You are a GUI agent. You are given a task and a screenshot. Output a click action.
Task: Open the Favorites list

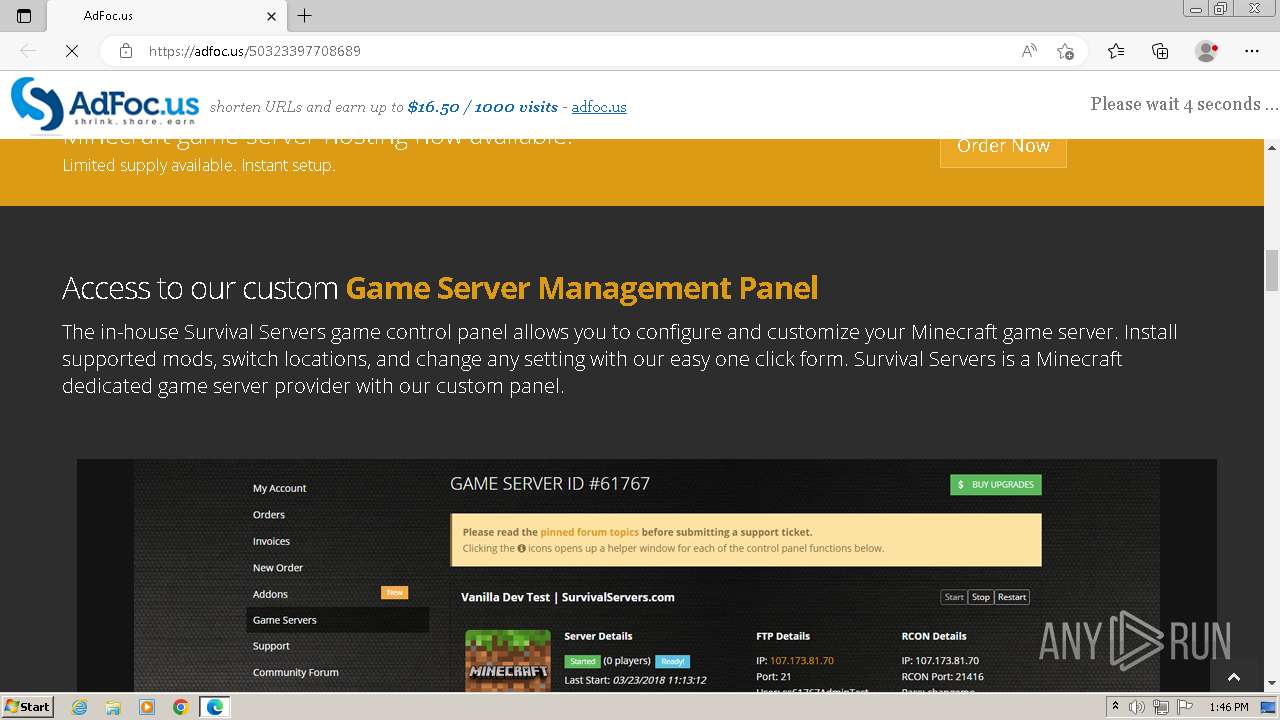tap(1116, 51)
